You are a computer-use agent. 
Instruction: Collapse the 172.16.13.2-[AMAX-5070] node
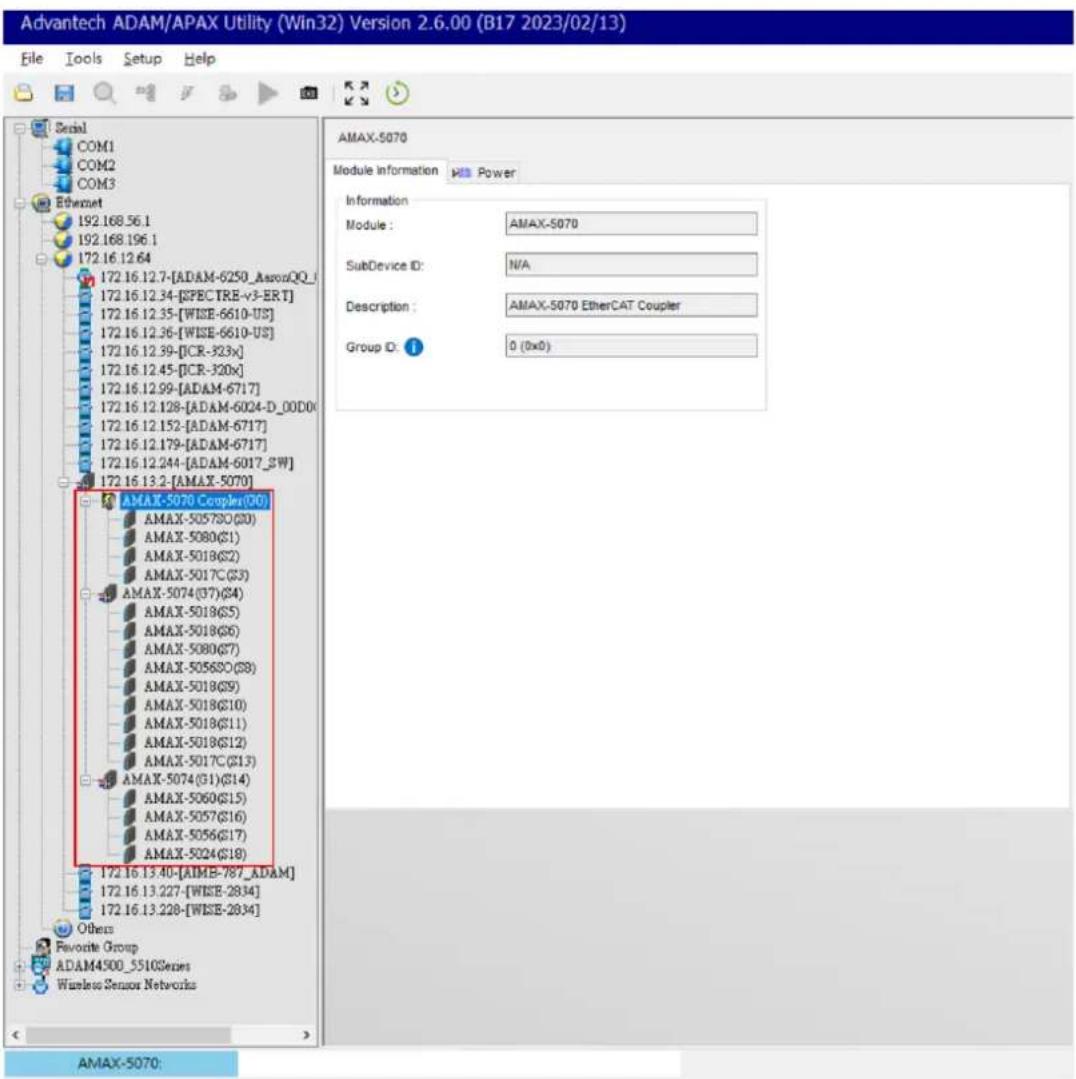coord(63,482)
